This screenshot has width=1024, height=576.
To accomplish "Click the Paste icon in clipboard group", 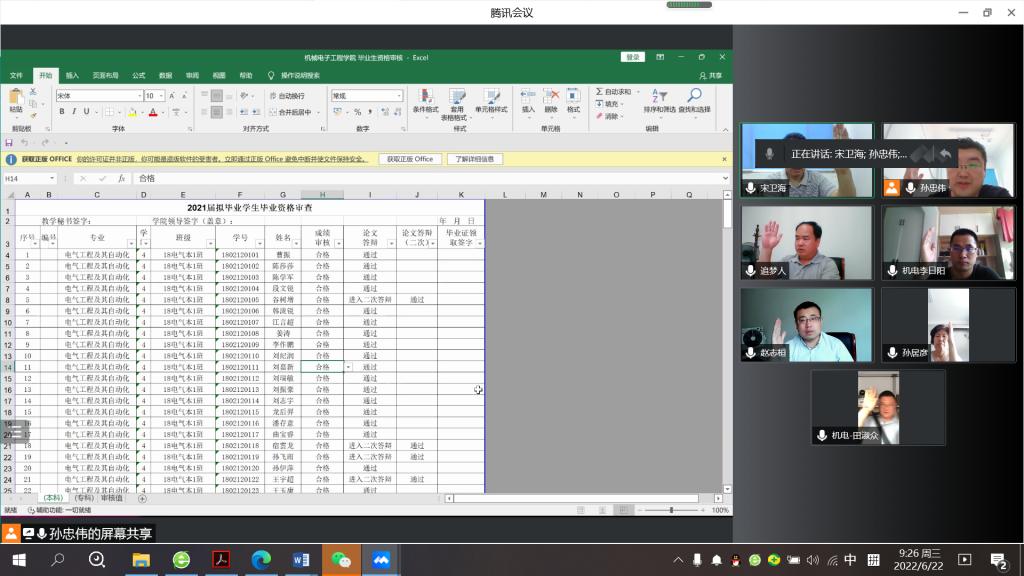I will pyautogui.click(x=16, y=101).
